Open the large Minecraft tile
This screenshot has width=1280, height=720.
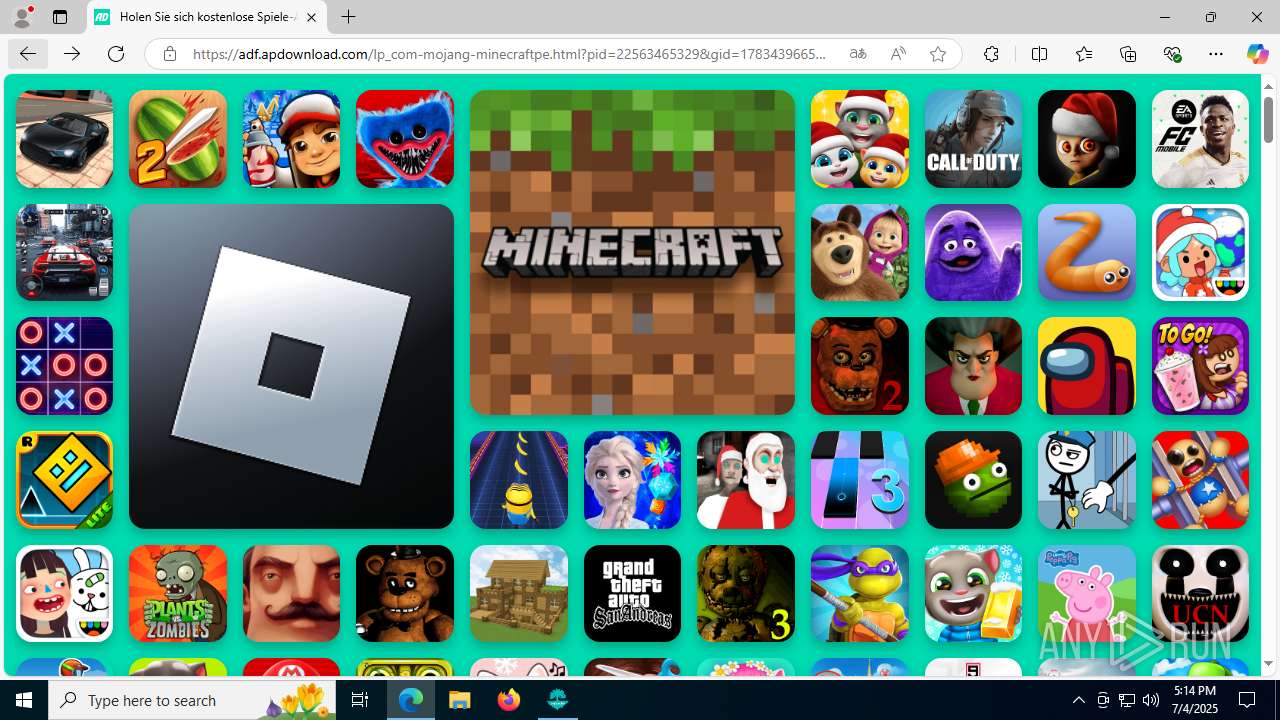point(632,252)
